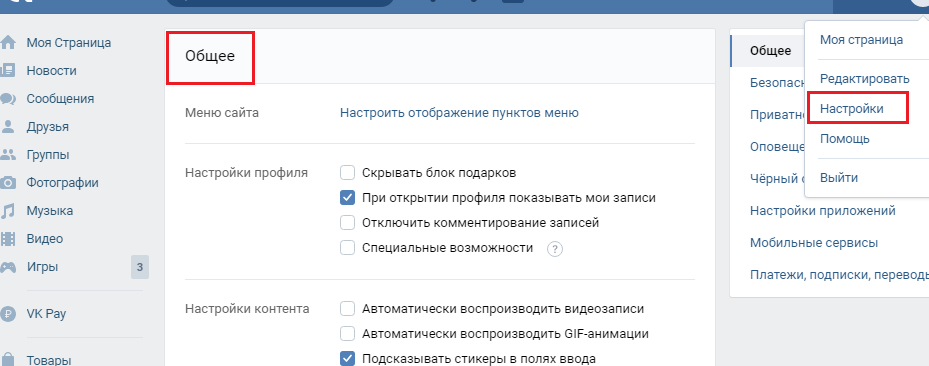Click the Группы people icon
Image resolution: width=929 pixels, height=366 pixels.
click(x=7, y=155)
